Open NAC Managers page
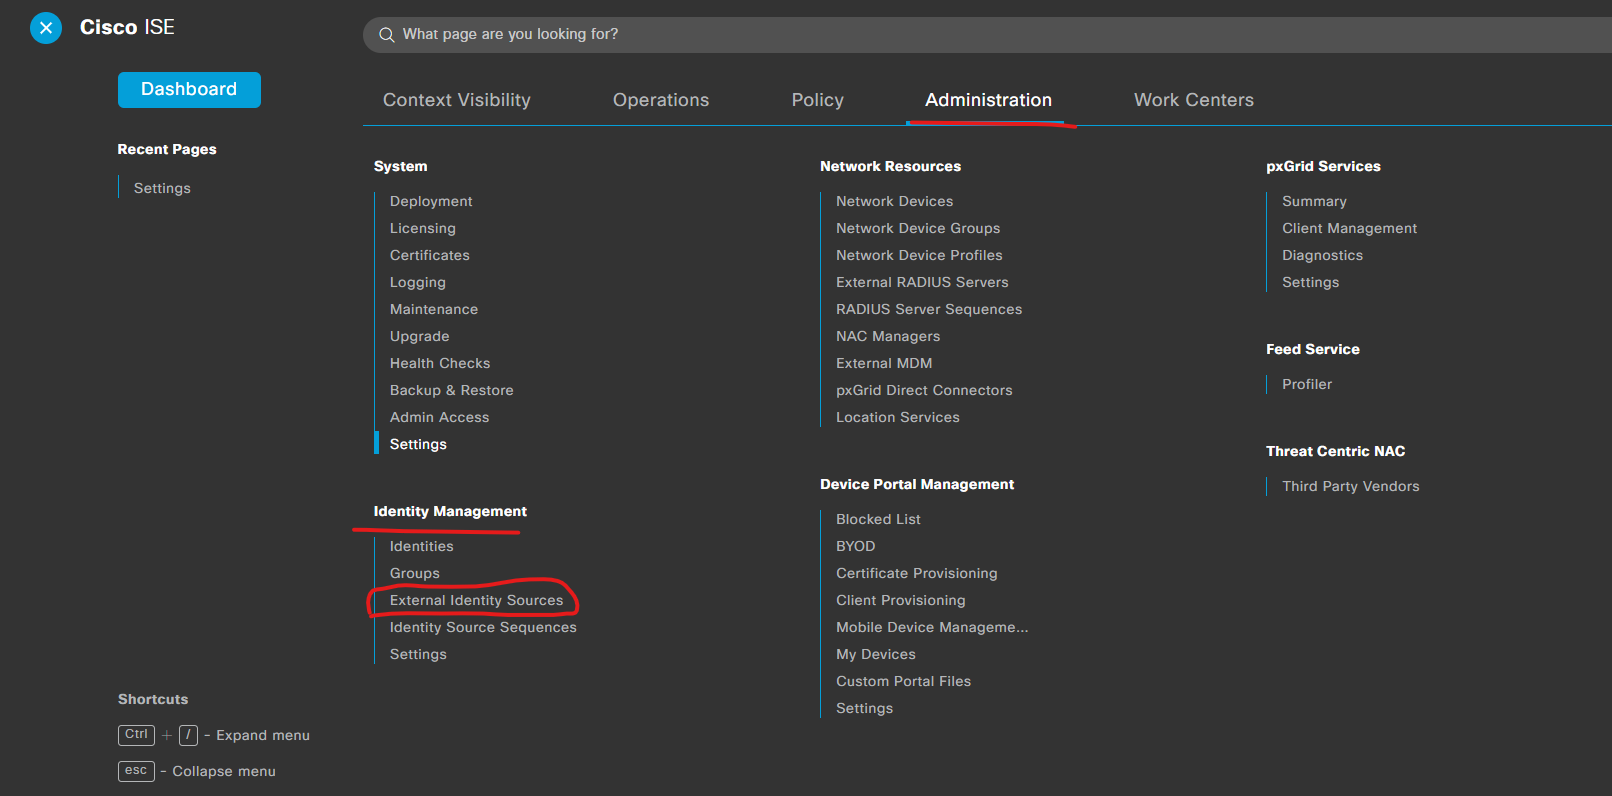Viewport: 1612px width, 796px height. [888, 336]
